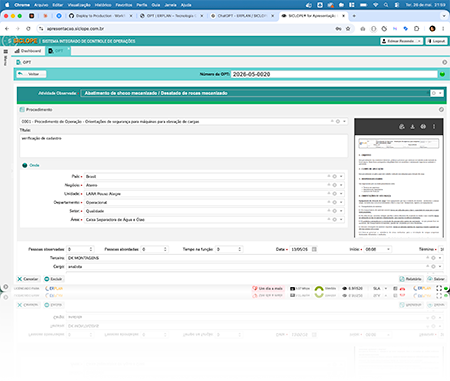
Task: Click the print icon in PDF viewer
Action: pos(423,127)
